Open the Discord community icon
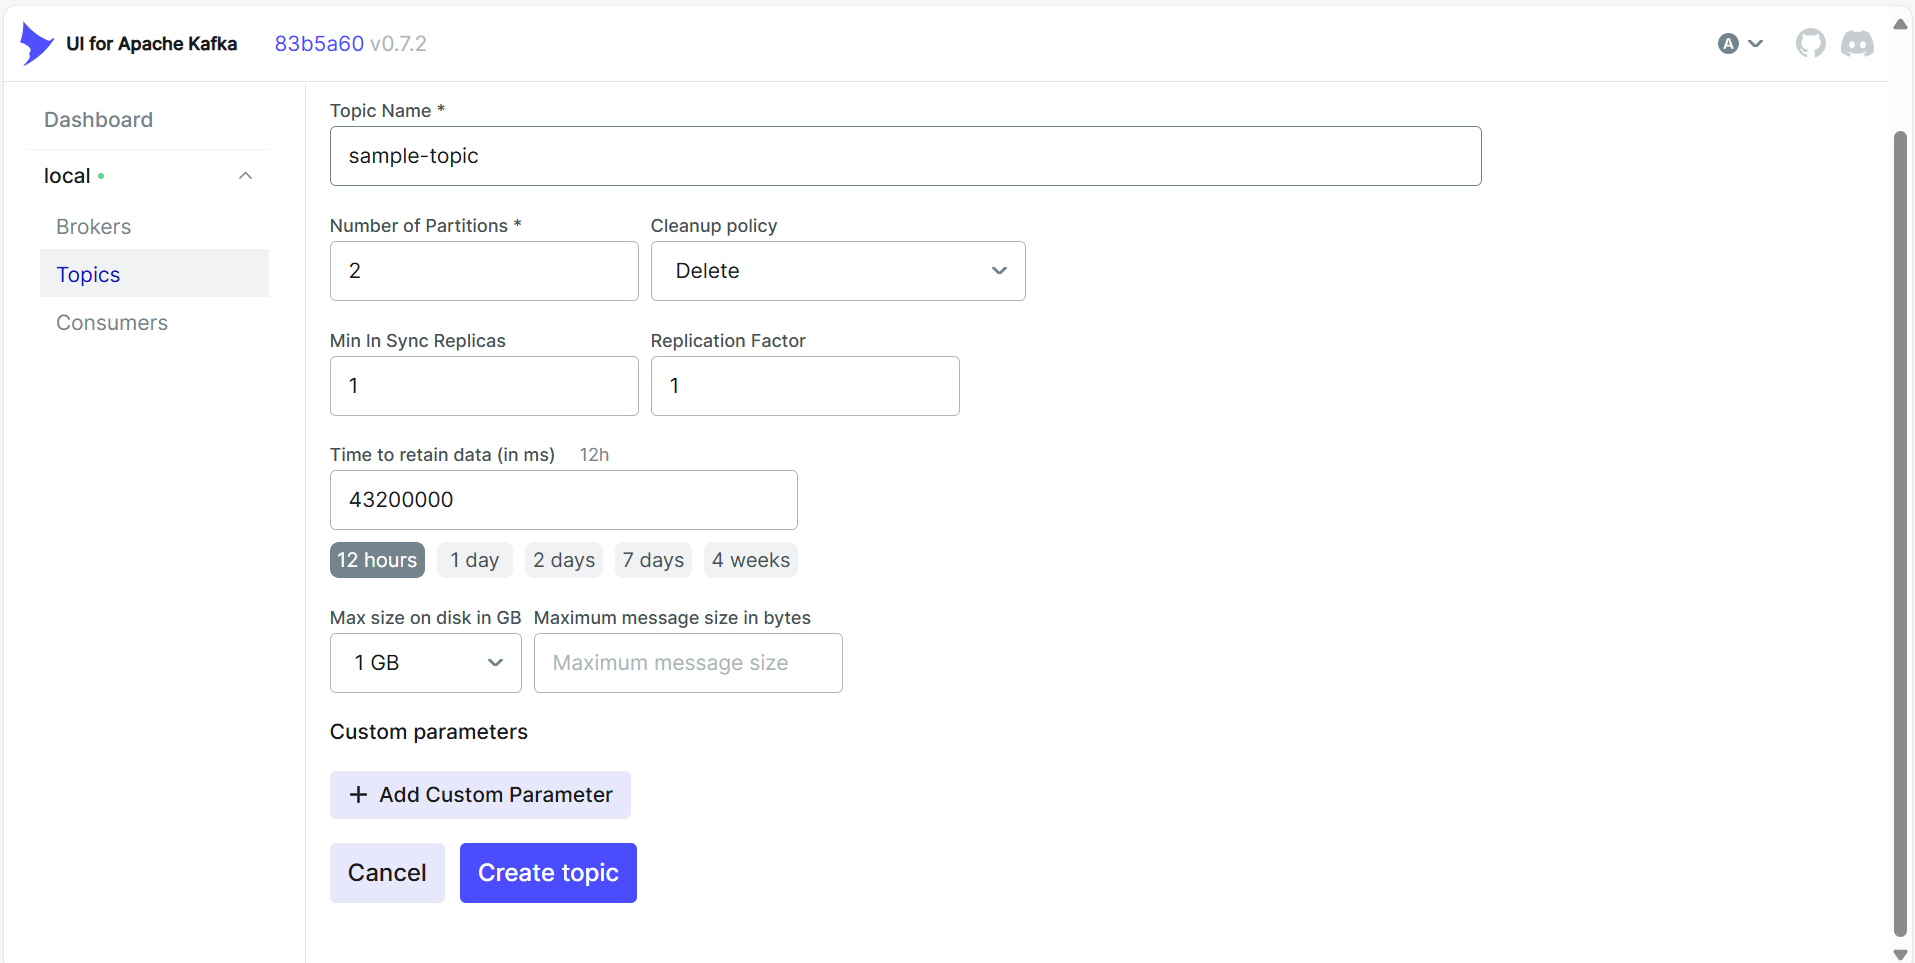The height and width of the screenshot is (963, 1915). pyautogui.click(x=1857, y=44)
